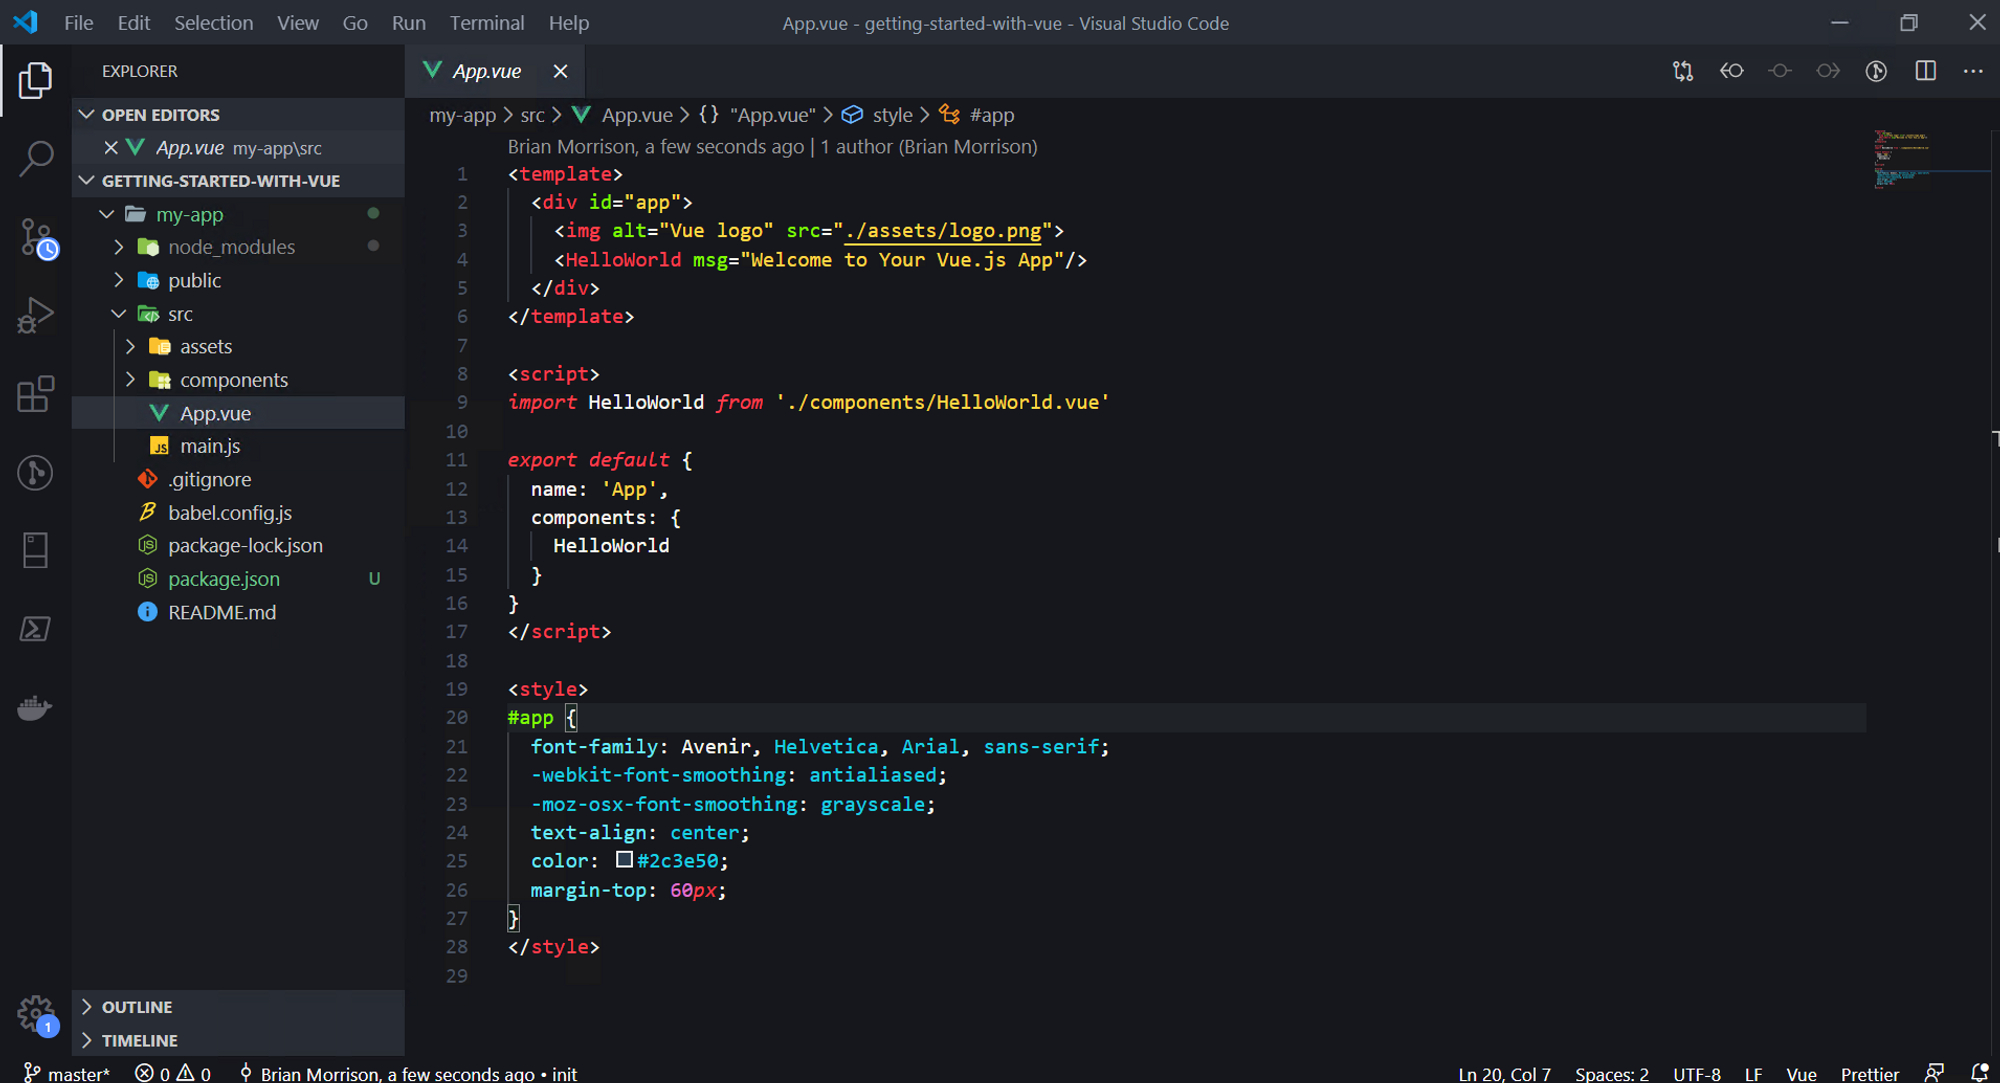Expand the assets folder
Screen dimensions: 2000x1083
click(x=131, y=347)
